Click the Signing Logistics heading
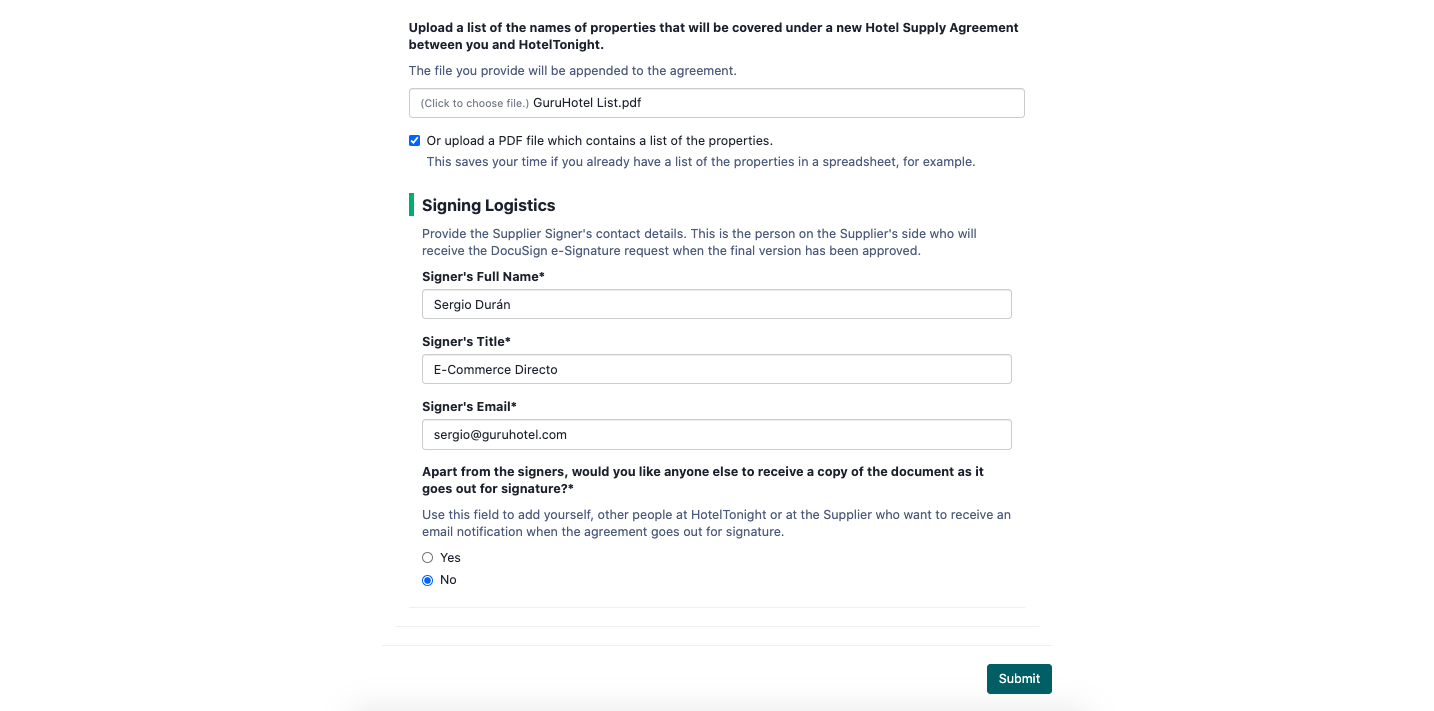This screenshot has width=1434, height=711. pyautogui.click(x=488, y=205)
